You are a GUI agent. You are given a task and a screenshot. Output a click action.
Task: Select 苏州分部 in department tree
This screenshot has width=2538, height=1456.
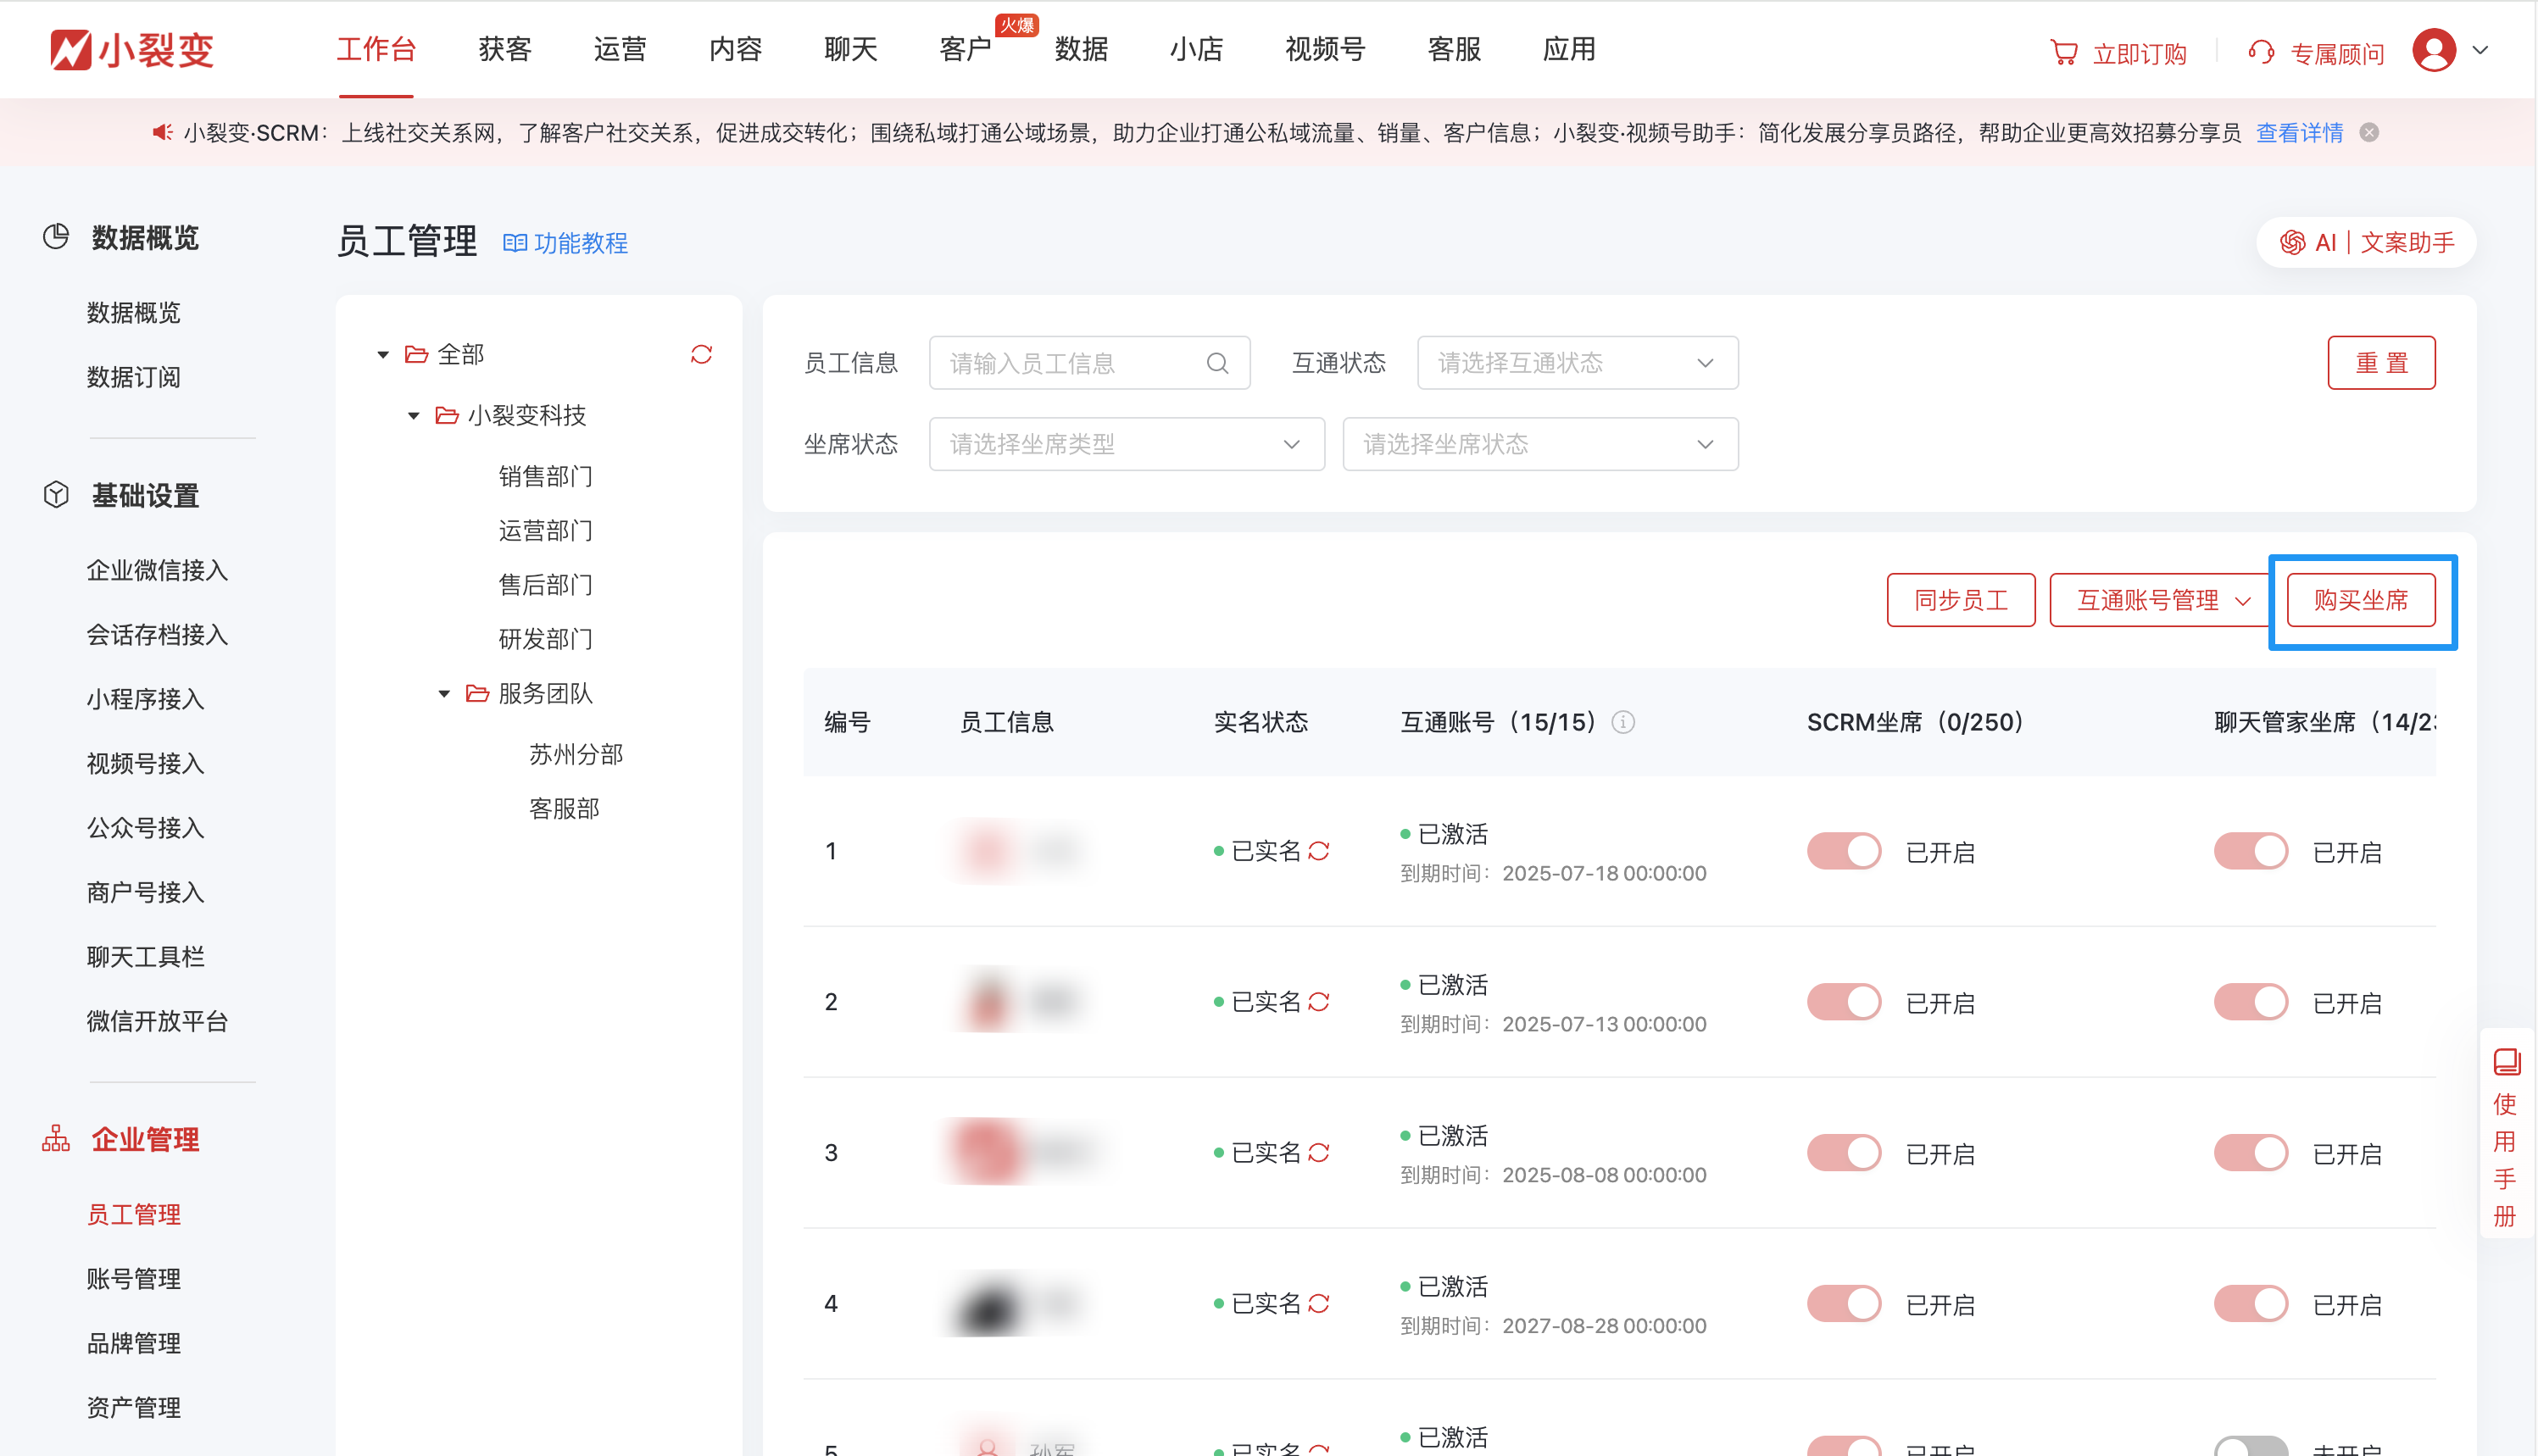point(576,754)
